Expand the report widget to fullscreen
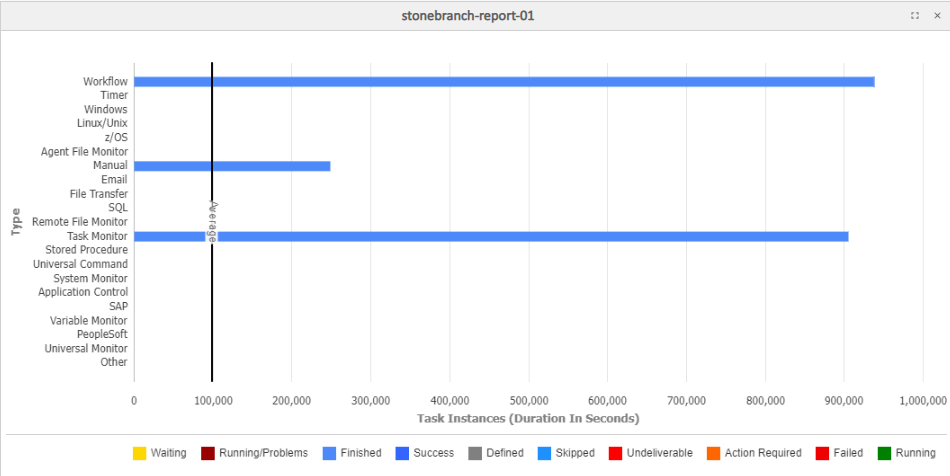The height and width of the screenshot is (476, 950). 915,16
